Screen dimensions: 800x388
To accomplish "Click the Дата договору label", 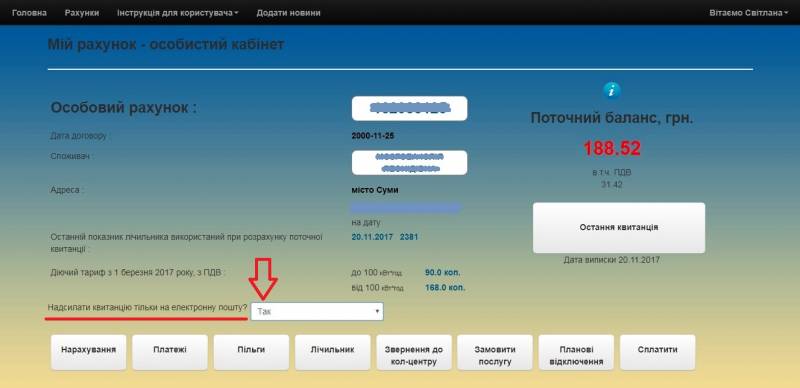I will coord(80,136).
